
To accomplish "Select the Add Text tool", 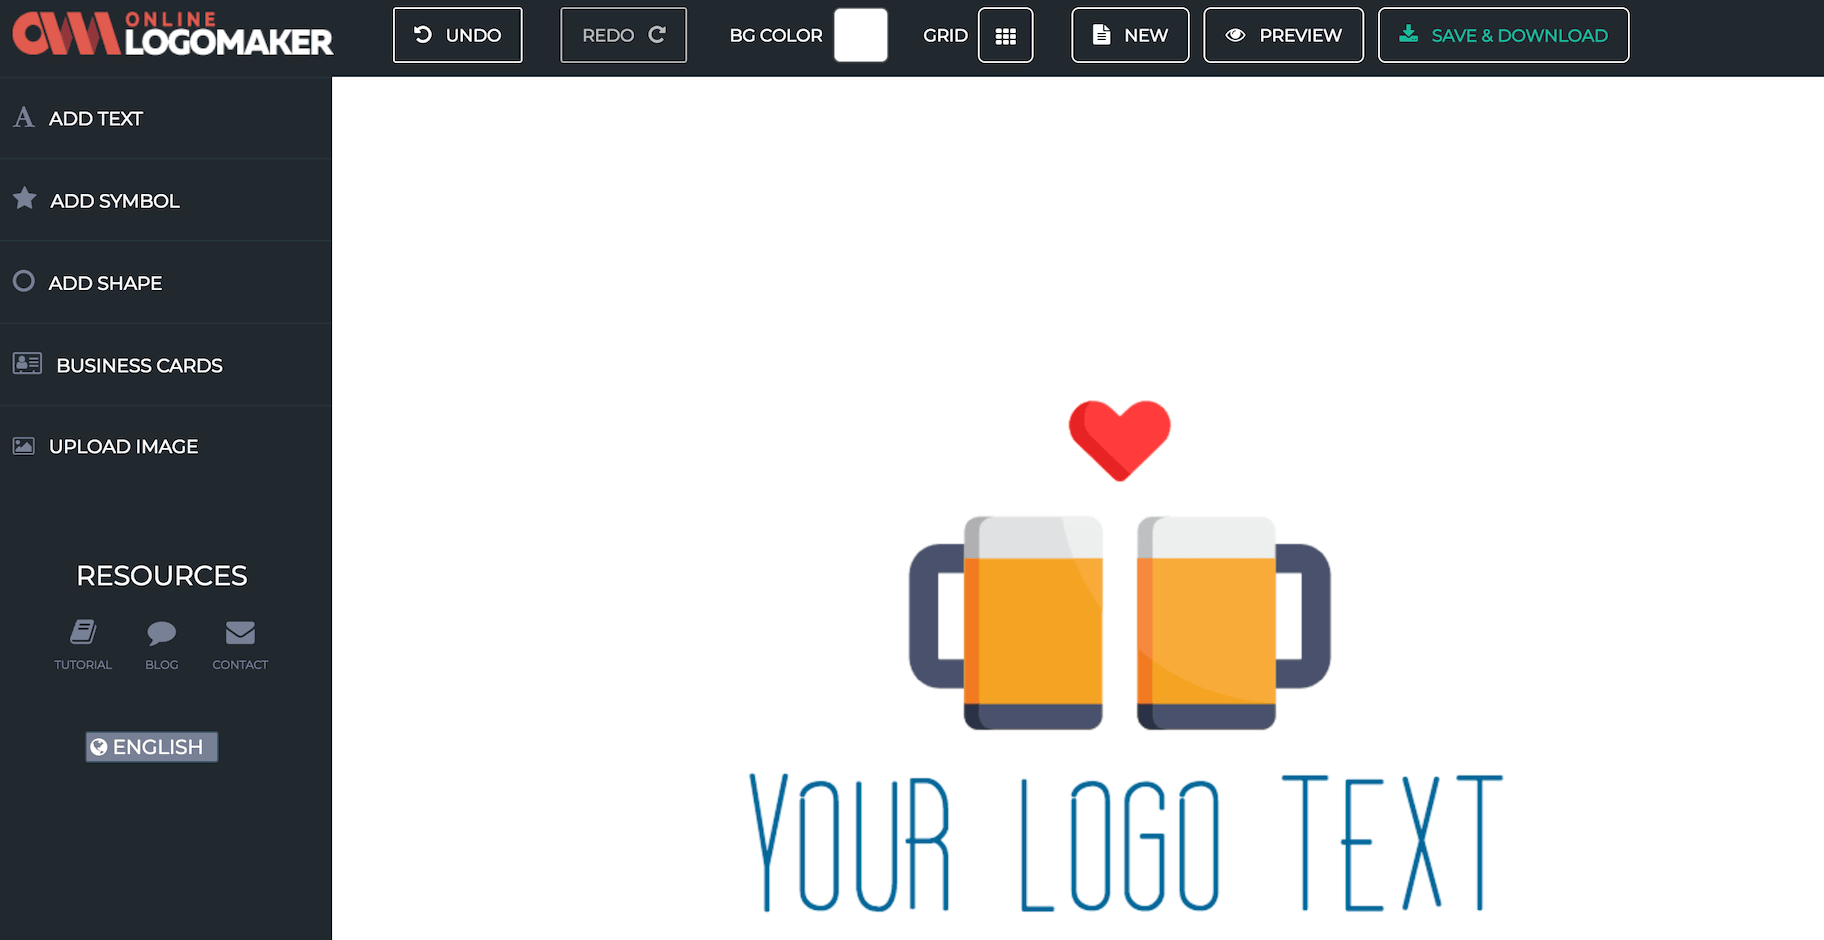I will tap(96, 118).
